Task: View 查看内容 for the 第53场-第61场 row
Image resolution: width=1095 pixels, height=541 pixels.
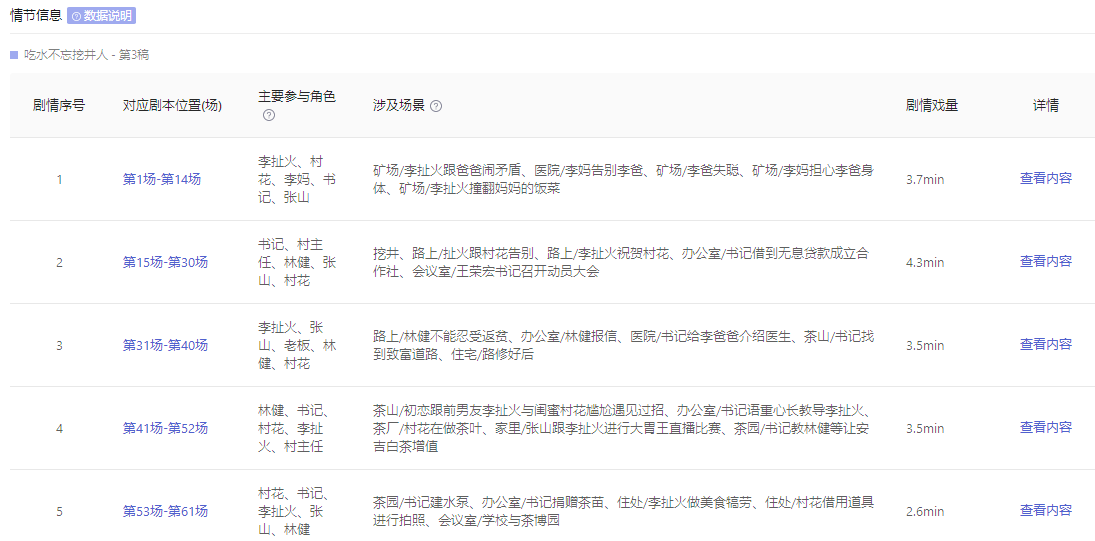Action: [1045, 510]
